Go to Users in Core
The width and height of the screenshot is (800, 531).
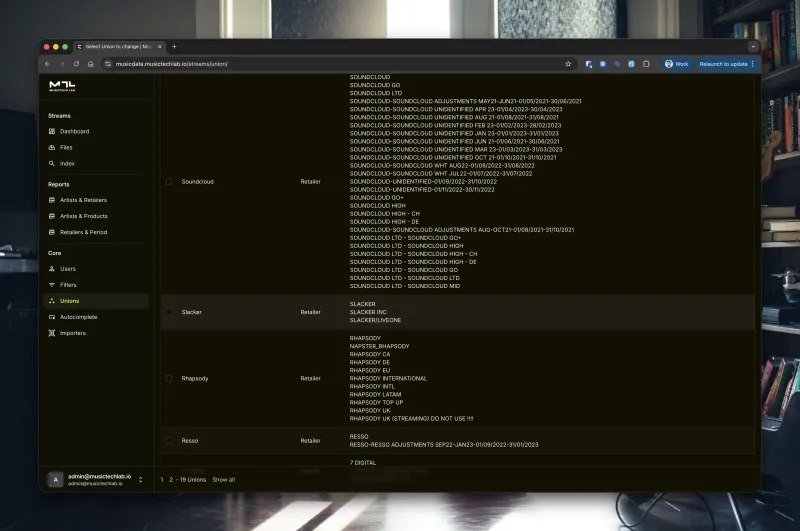(x=67, y=269)
